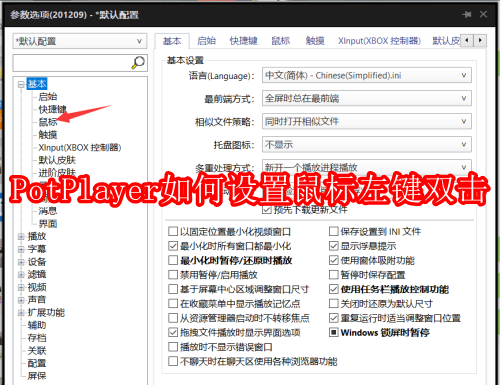This screenshot has height=385, width=500.
Task: Expand the 声音 tree node
Action: (21, 300)
